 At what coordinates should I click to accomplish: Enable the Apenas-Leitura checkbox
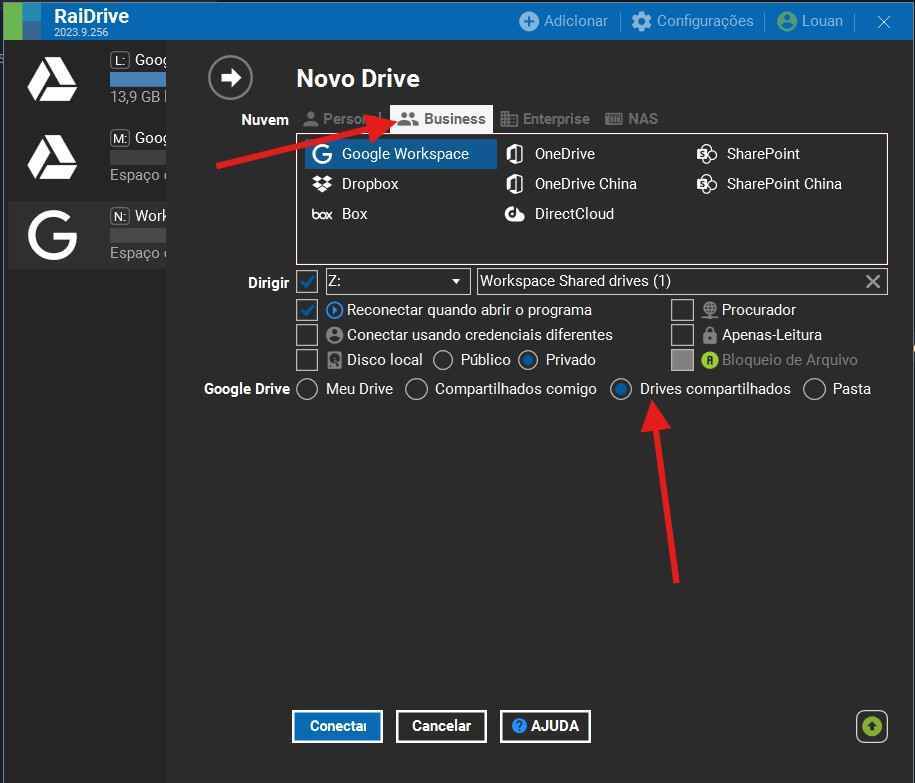(682, 335)
